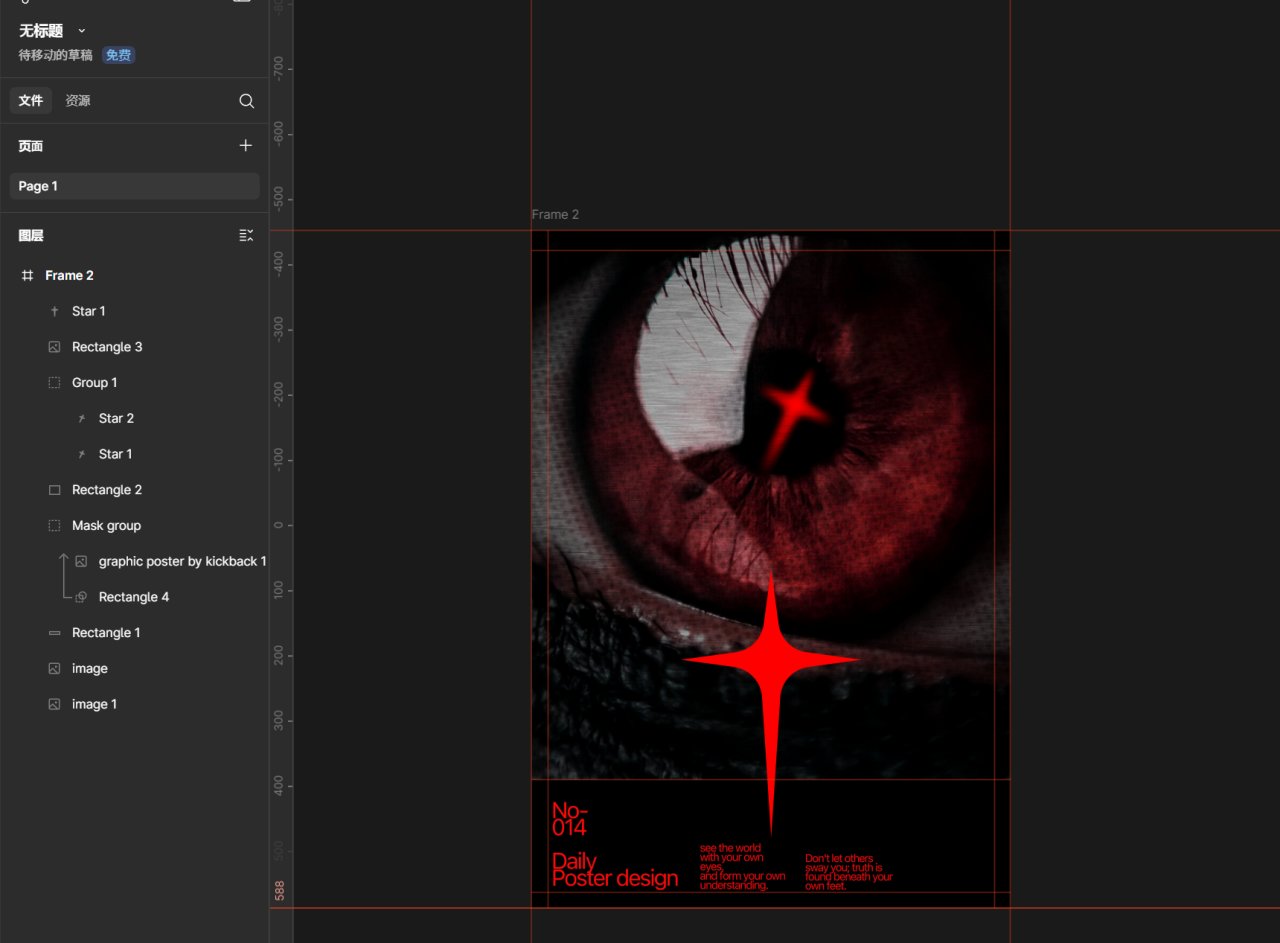Select the Rectangle 4 layer name
Viewport: 1280px width, 943px height.
pos(134,597)
